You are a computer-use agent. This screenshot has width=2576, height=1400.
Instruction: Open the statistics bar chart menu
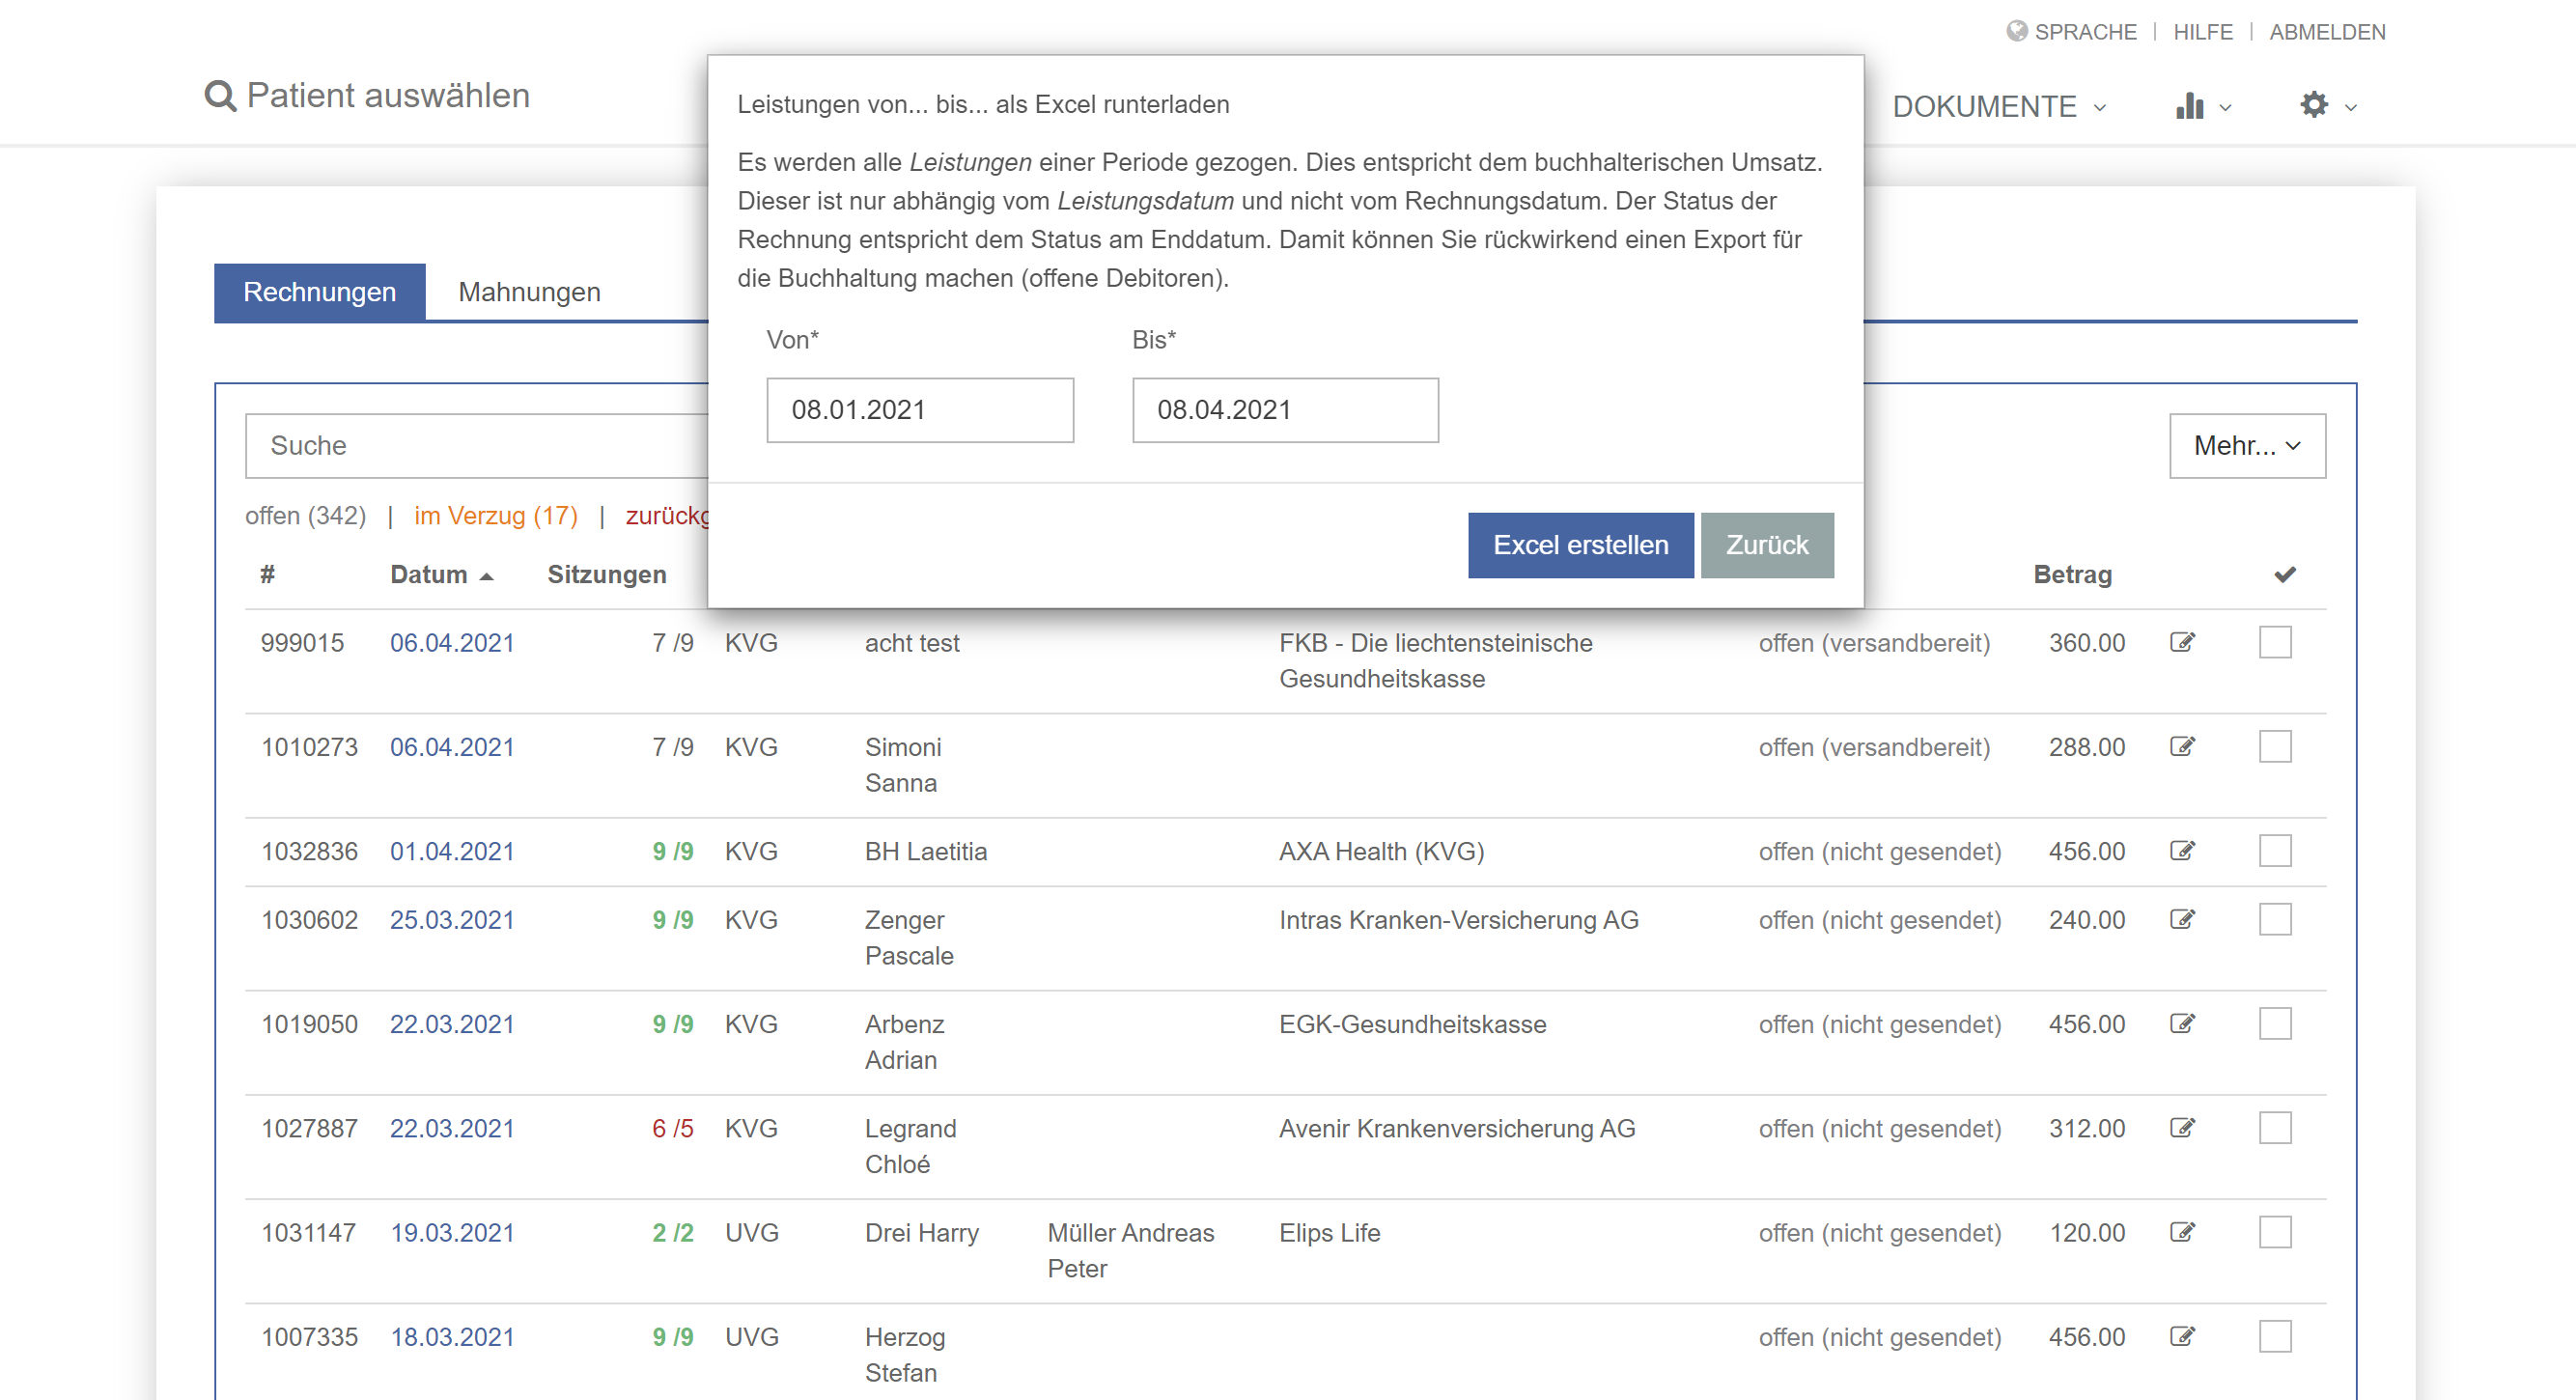click(2189, 106)
